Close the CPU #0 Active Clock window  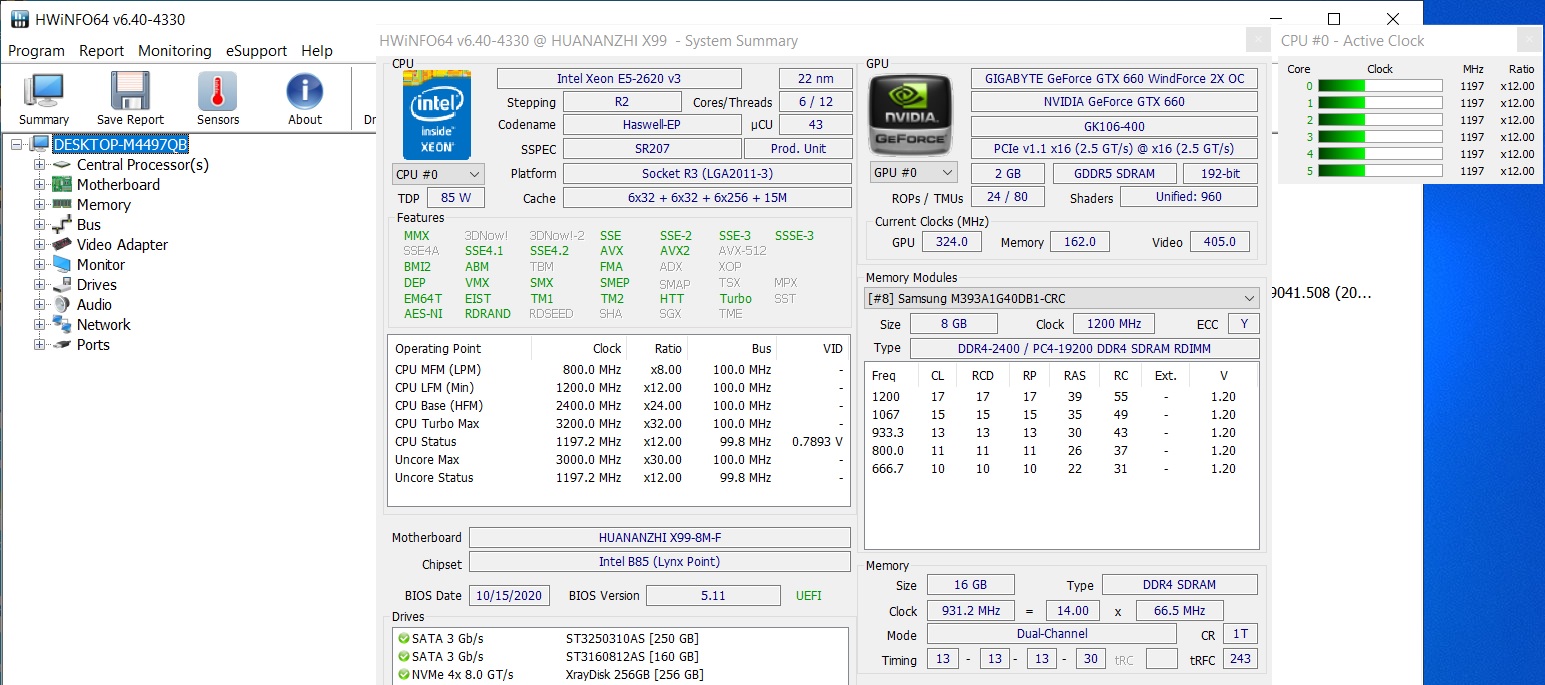[1529, 40]
